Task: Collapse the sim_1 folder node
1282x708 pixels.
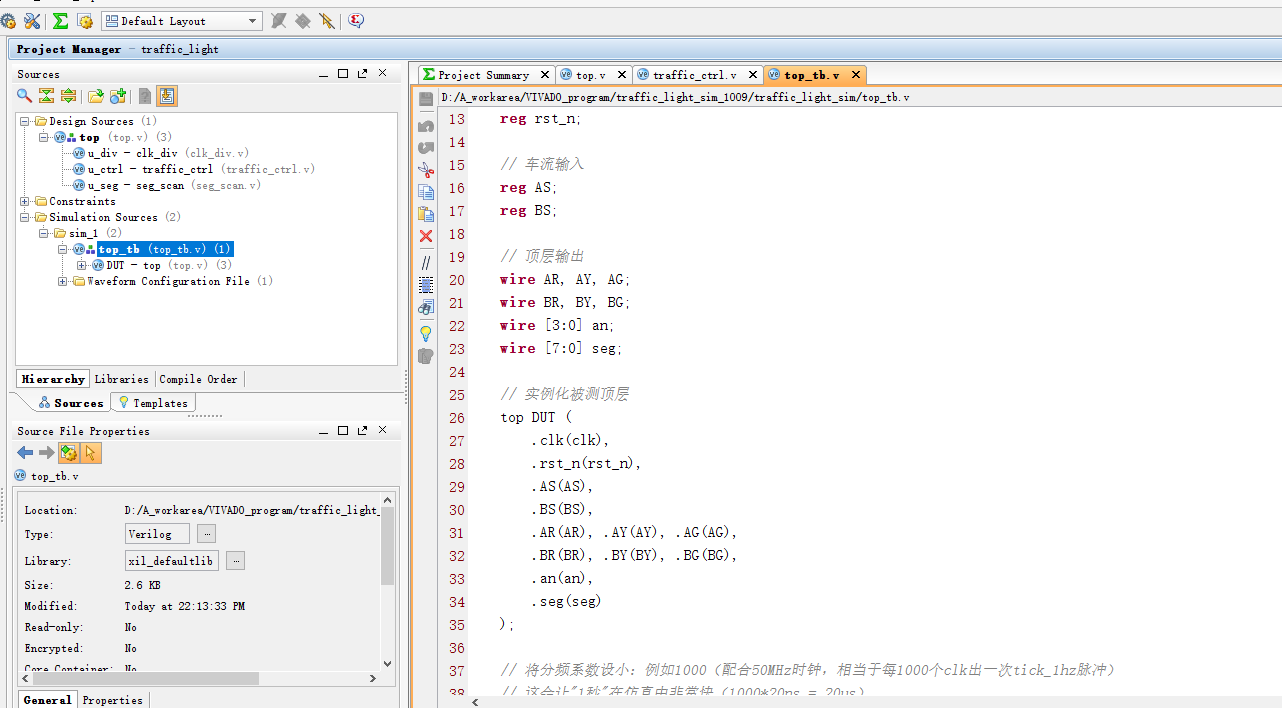Action: (44, 233)
